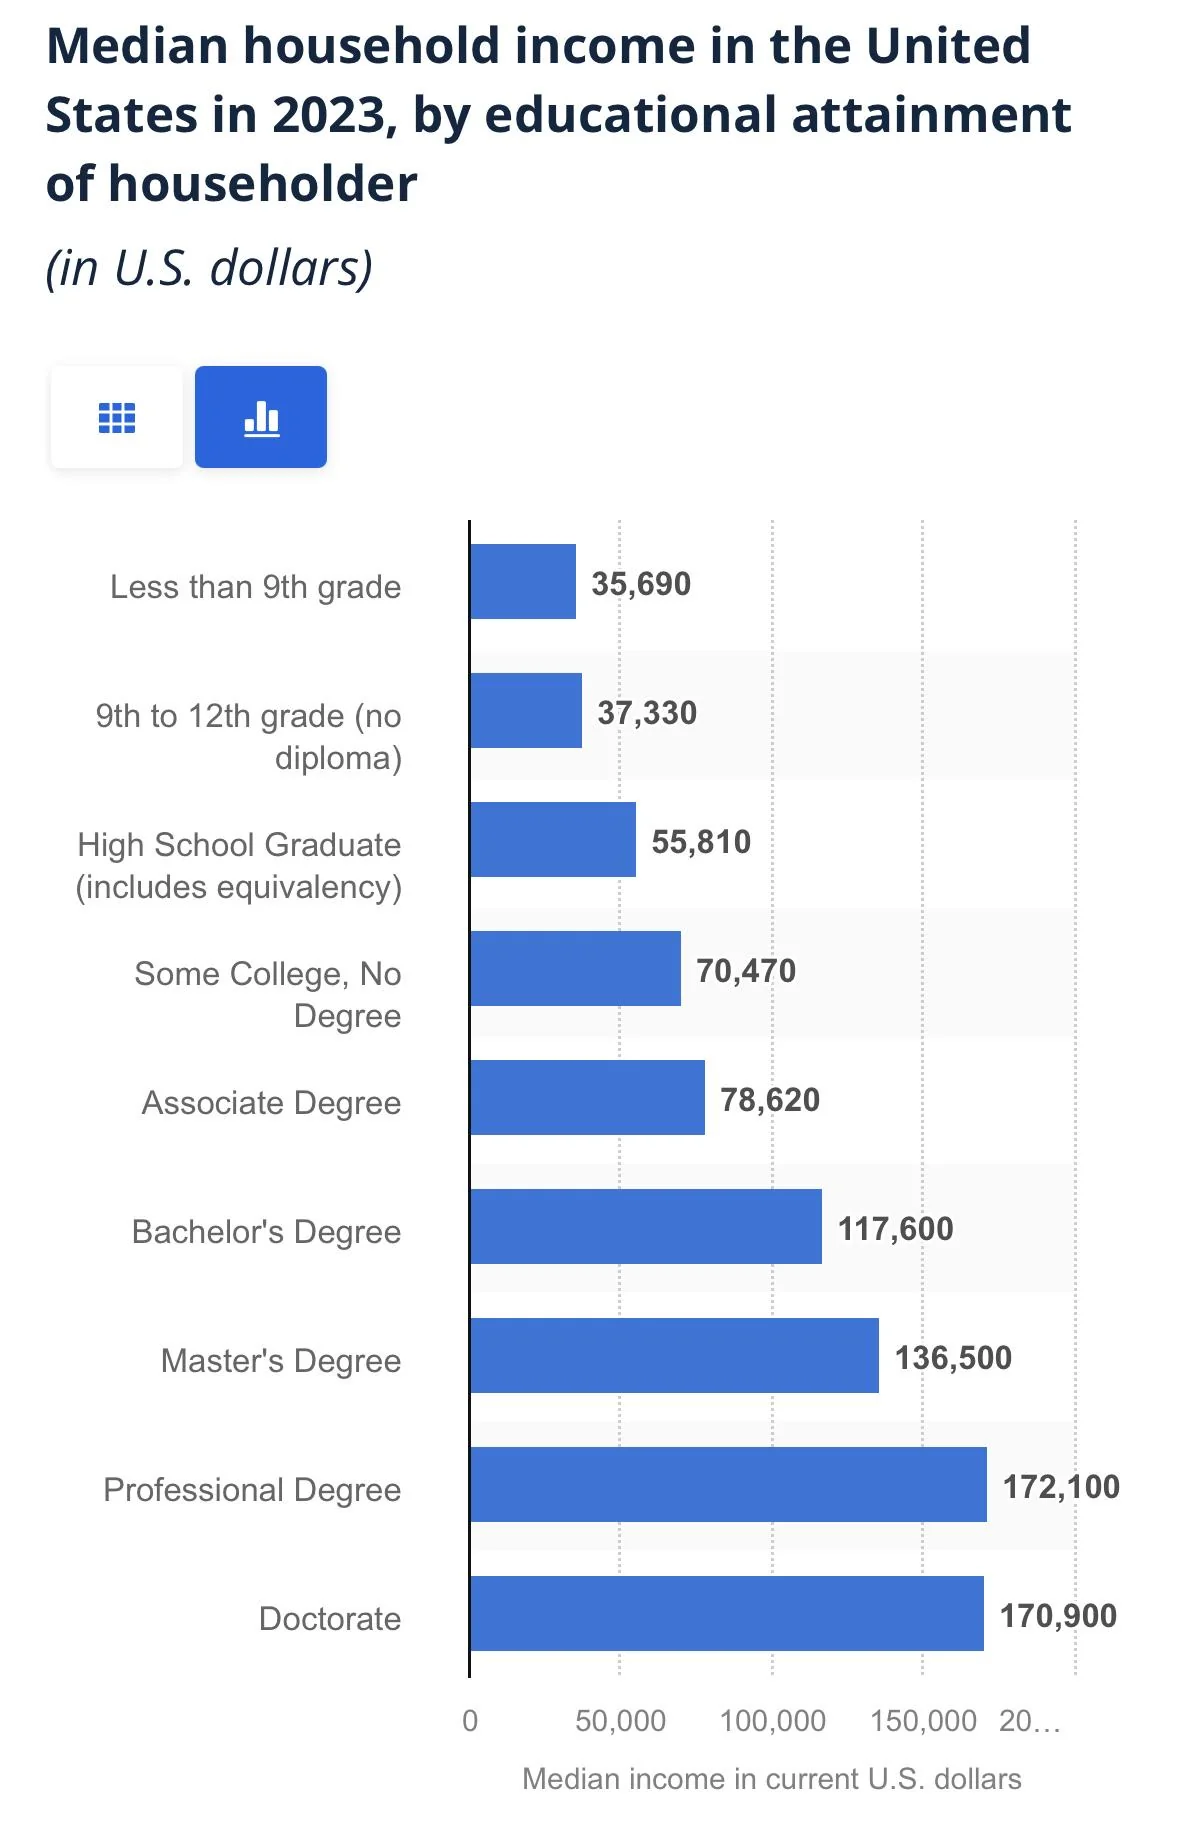Click the 100,000 axis tick label

tap(773, 1721)
